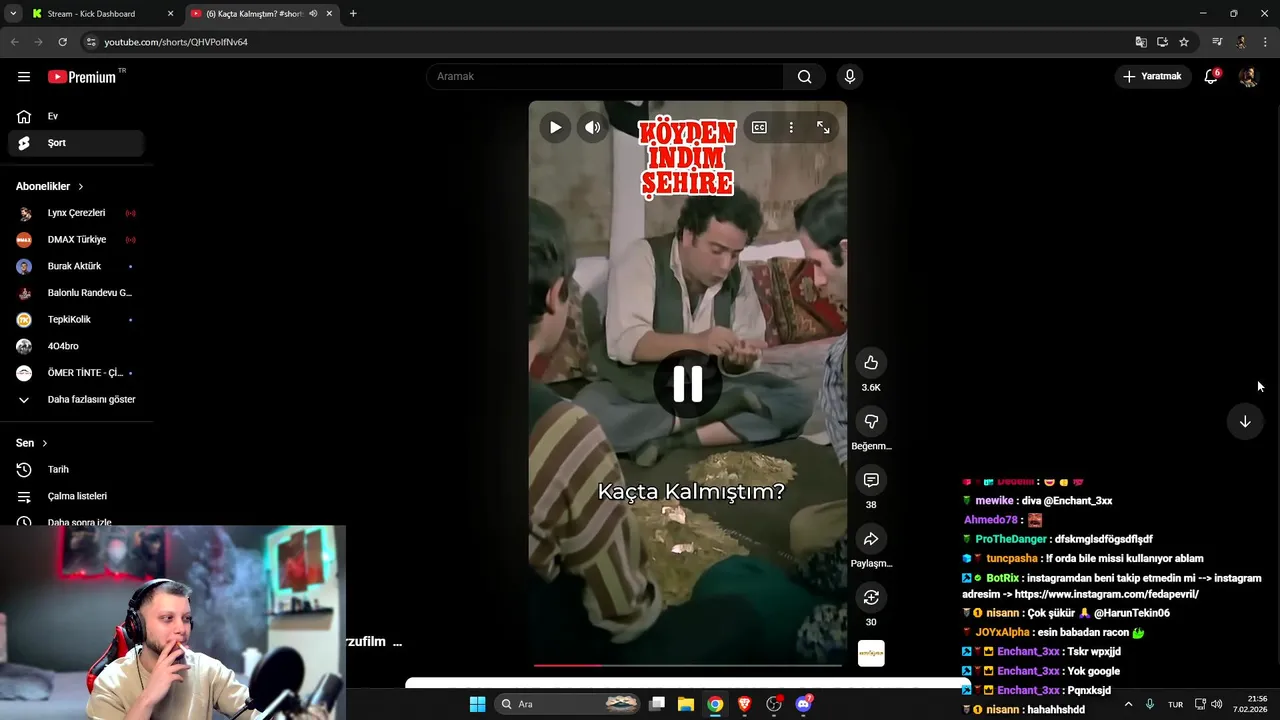Open the notifications bell
This screenshot has height=720, width=1280.
[x=1211, y=77]
